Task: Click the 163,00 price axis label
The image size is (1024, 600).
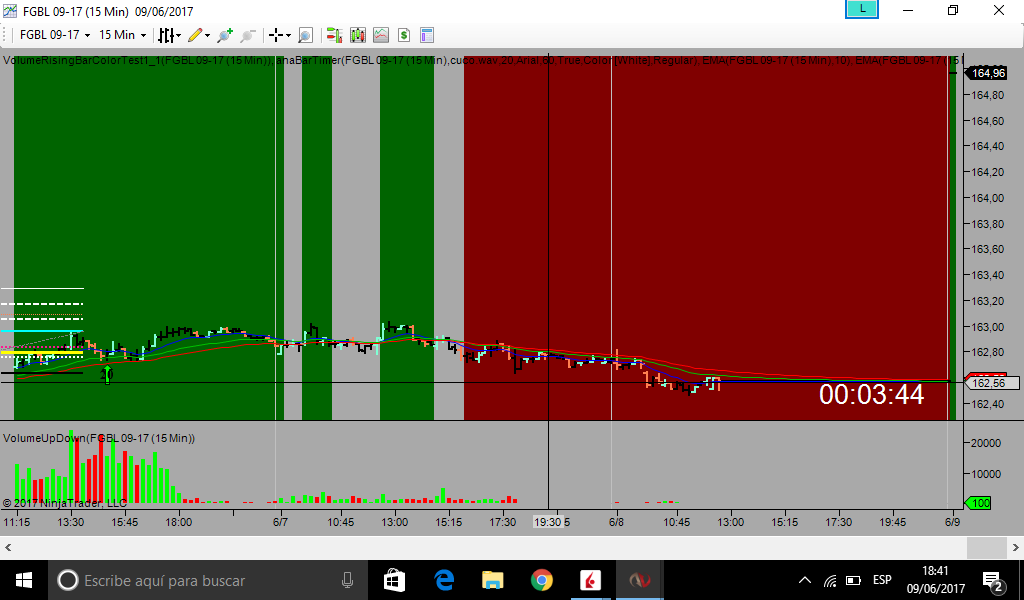Action: [987, 327]
